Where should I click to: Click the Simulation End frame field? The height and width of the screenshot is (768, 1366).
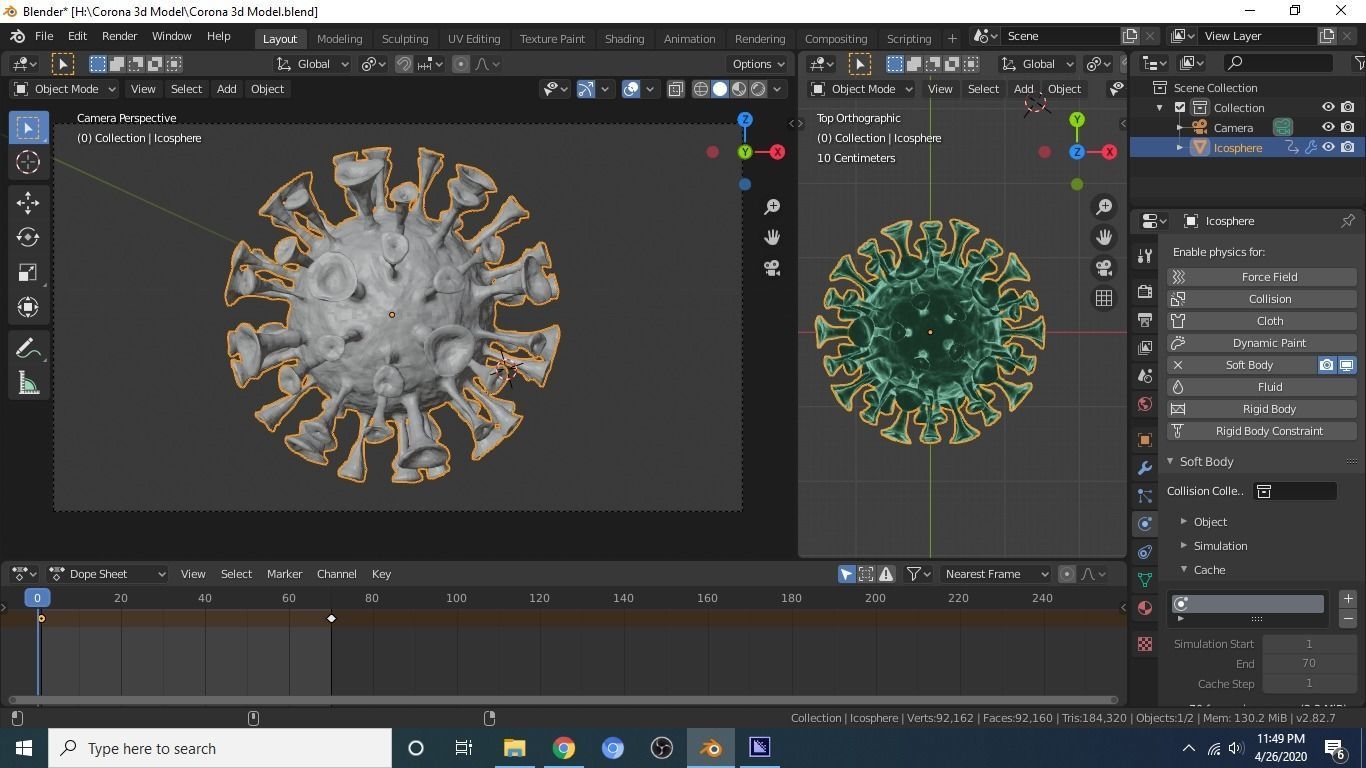(1308, 664)
